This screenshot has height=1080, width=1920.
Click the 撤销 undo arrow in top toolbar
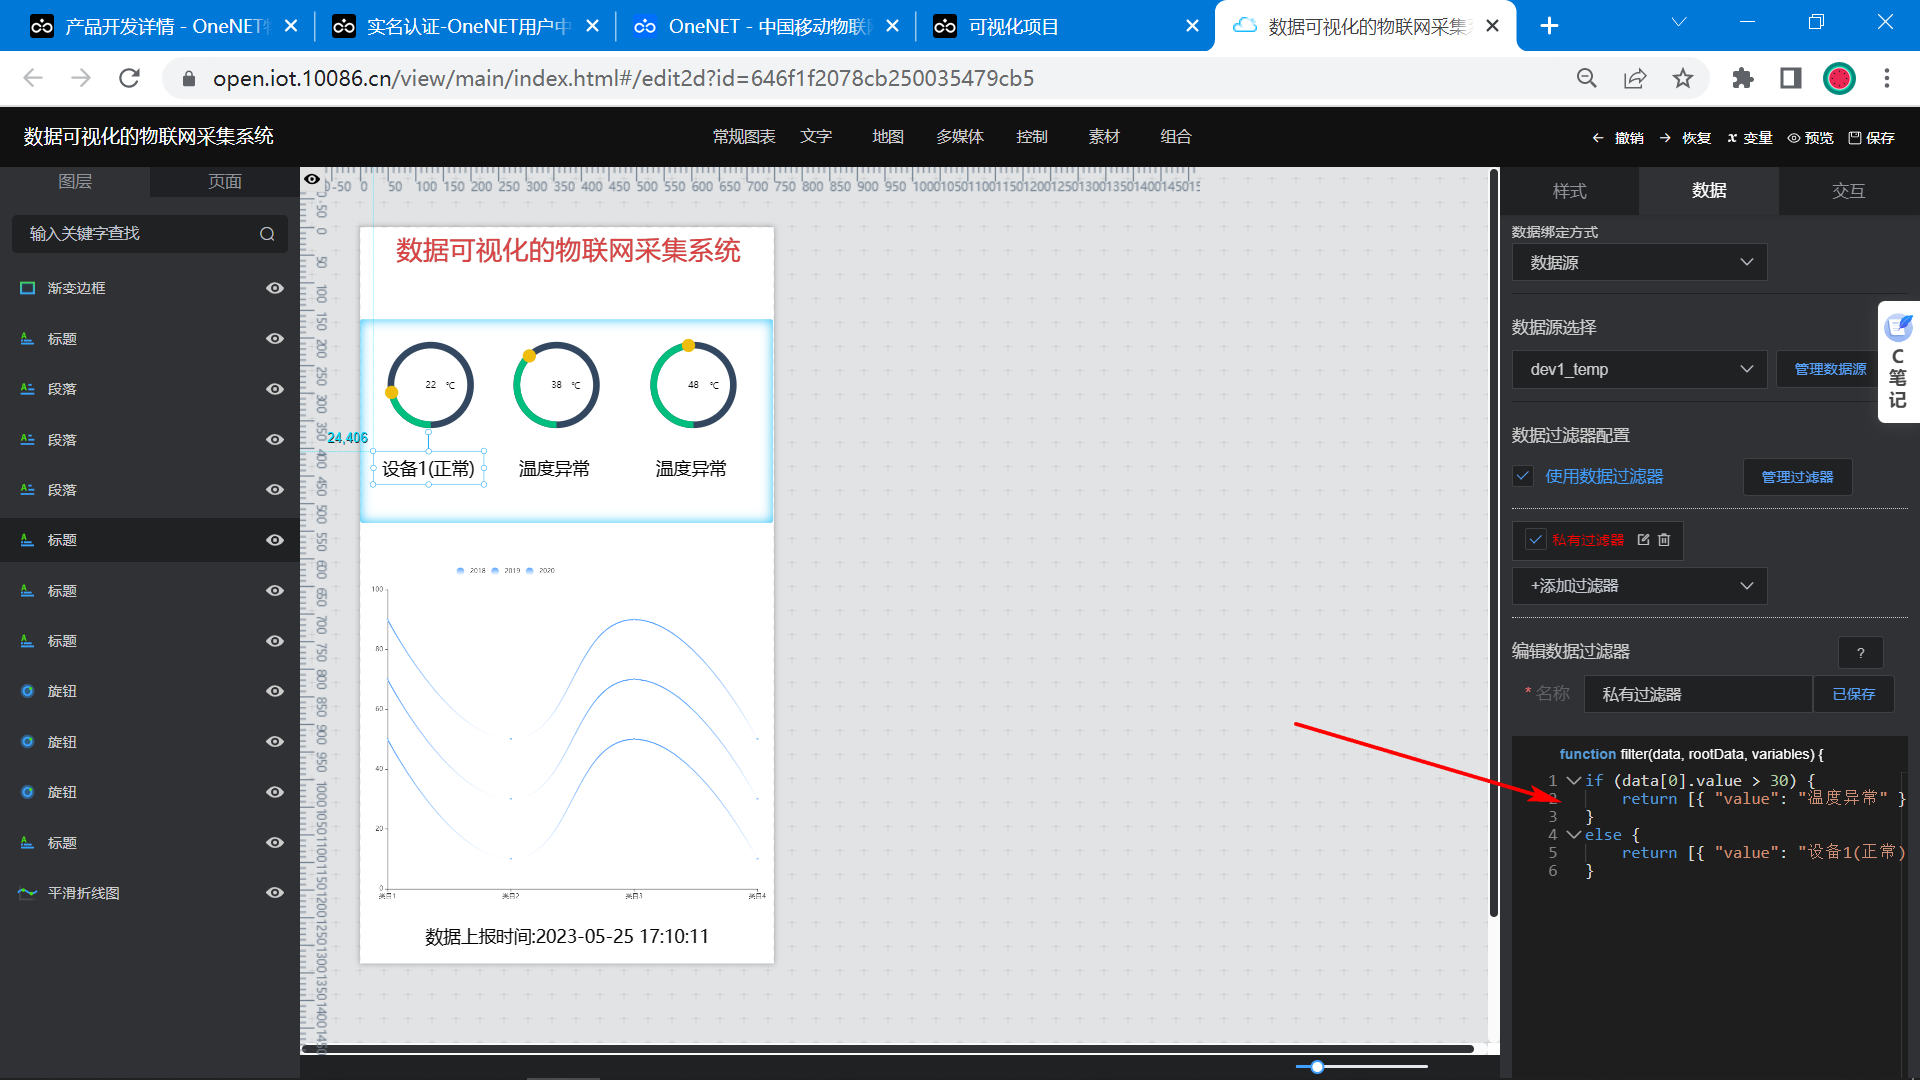(x=1598, y=138)
